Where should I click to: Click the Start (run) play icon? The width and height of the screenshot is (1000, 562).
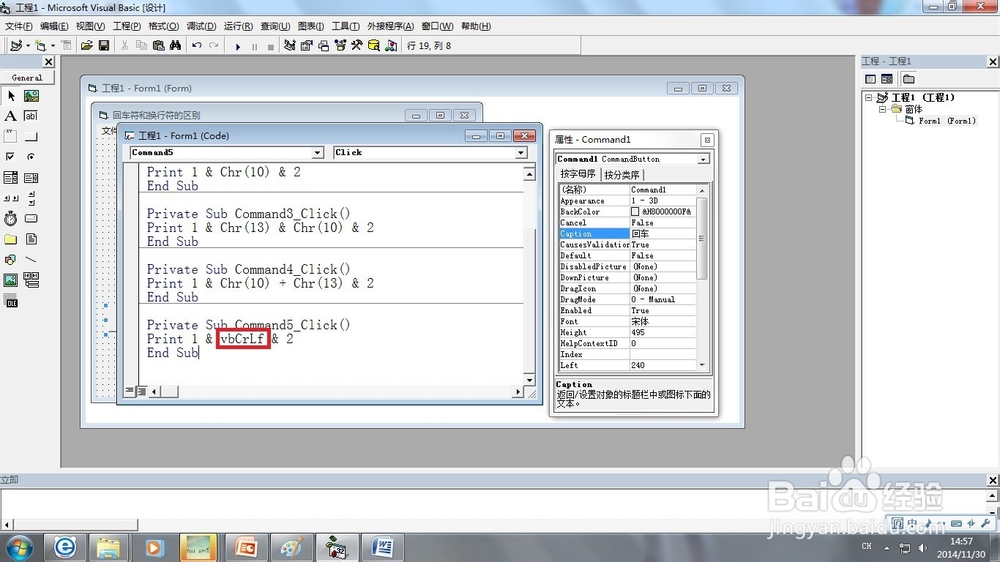coord(238,46)
